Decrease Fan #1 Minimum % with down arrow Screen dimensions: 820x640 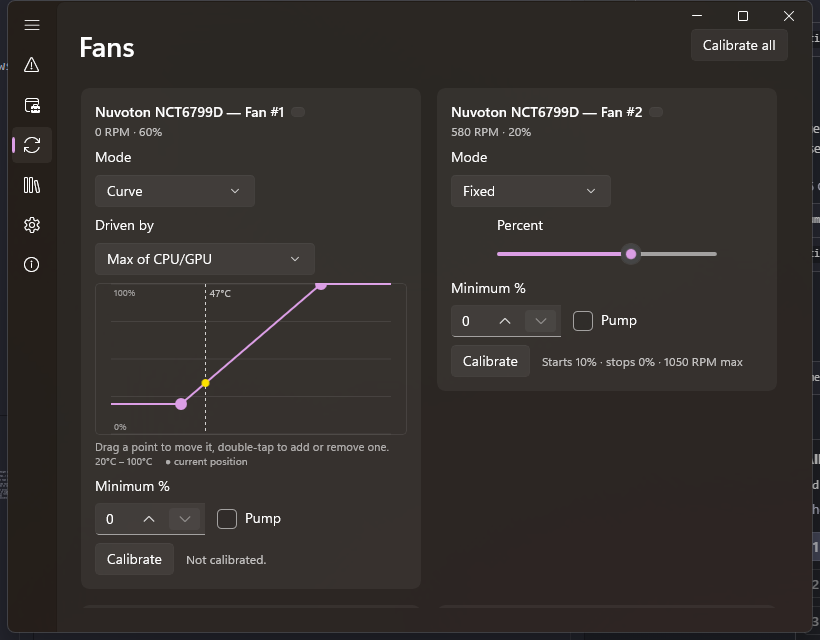point(185,519)
